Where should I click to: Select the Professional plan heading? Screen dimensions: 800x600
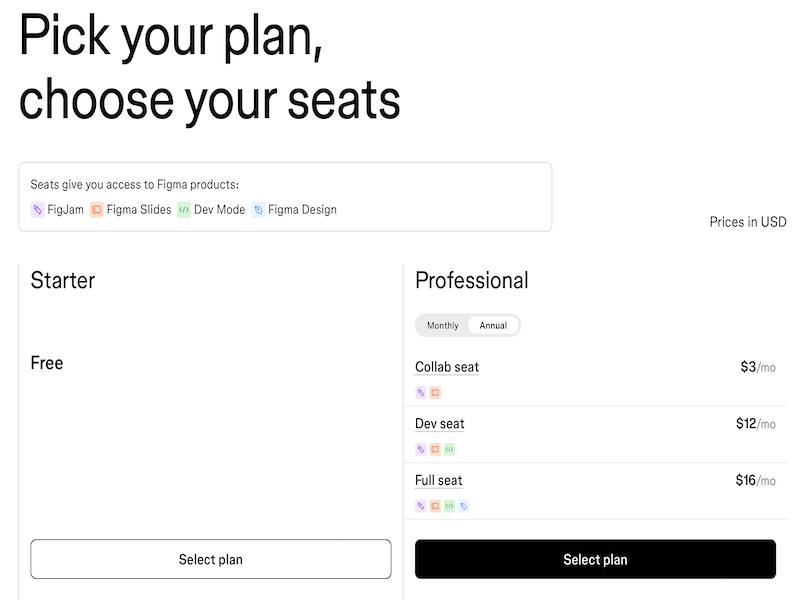[470, 281]
